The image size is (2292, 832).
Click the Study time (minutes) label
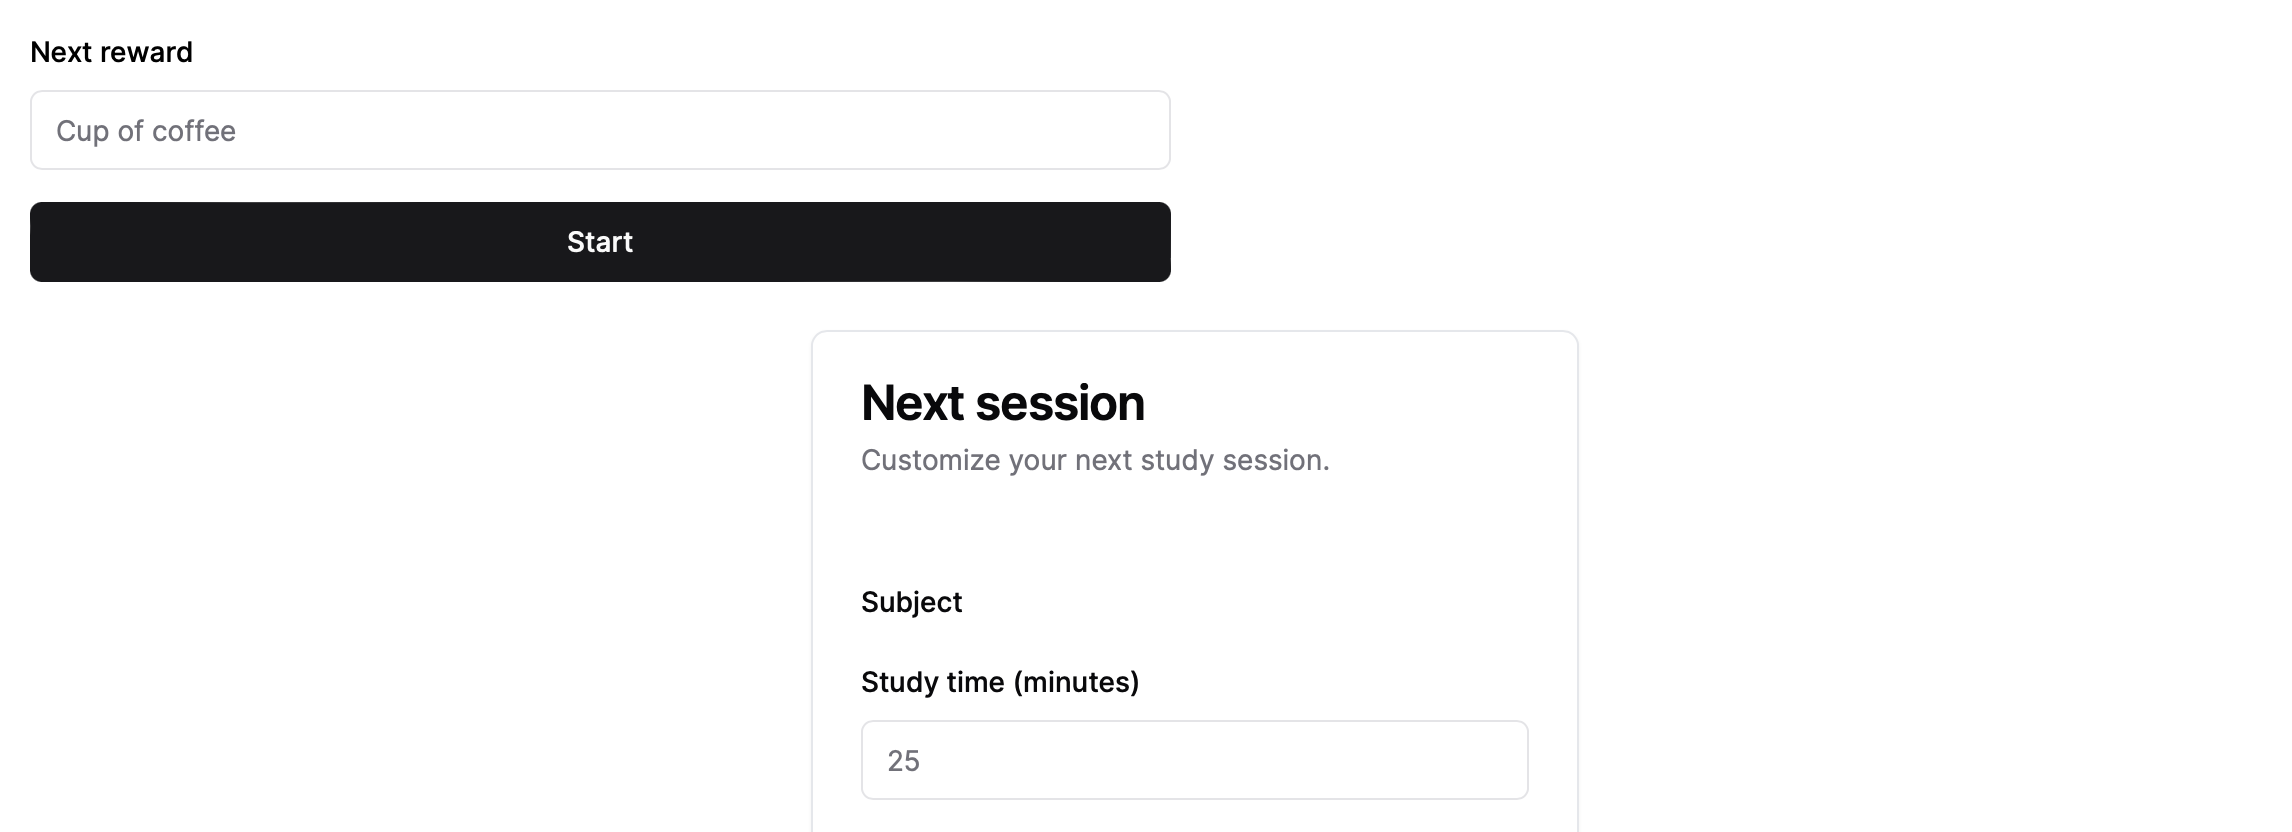click(x=1000, y=682)
